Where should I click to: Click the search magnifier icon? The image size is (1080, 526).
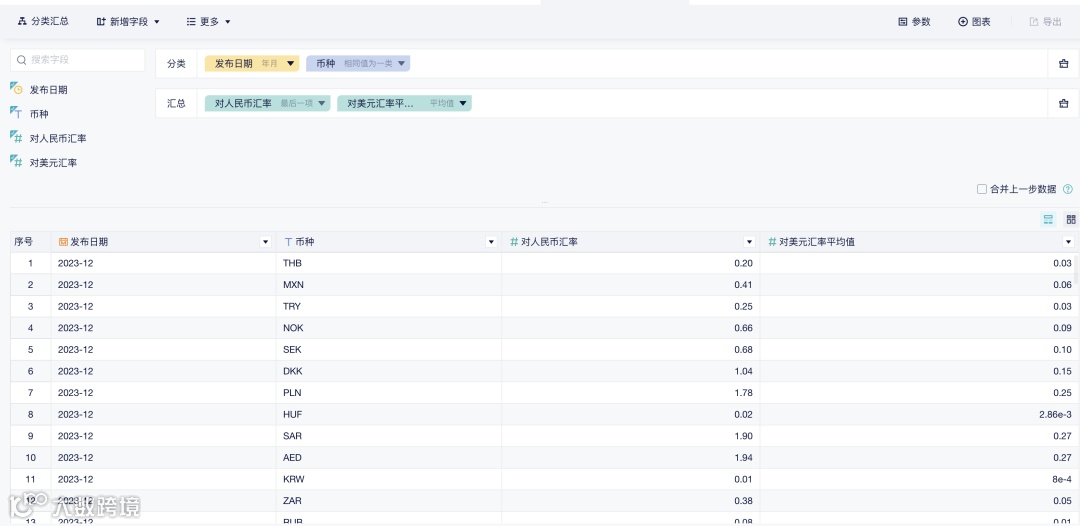[21, 60]
